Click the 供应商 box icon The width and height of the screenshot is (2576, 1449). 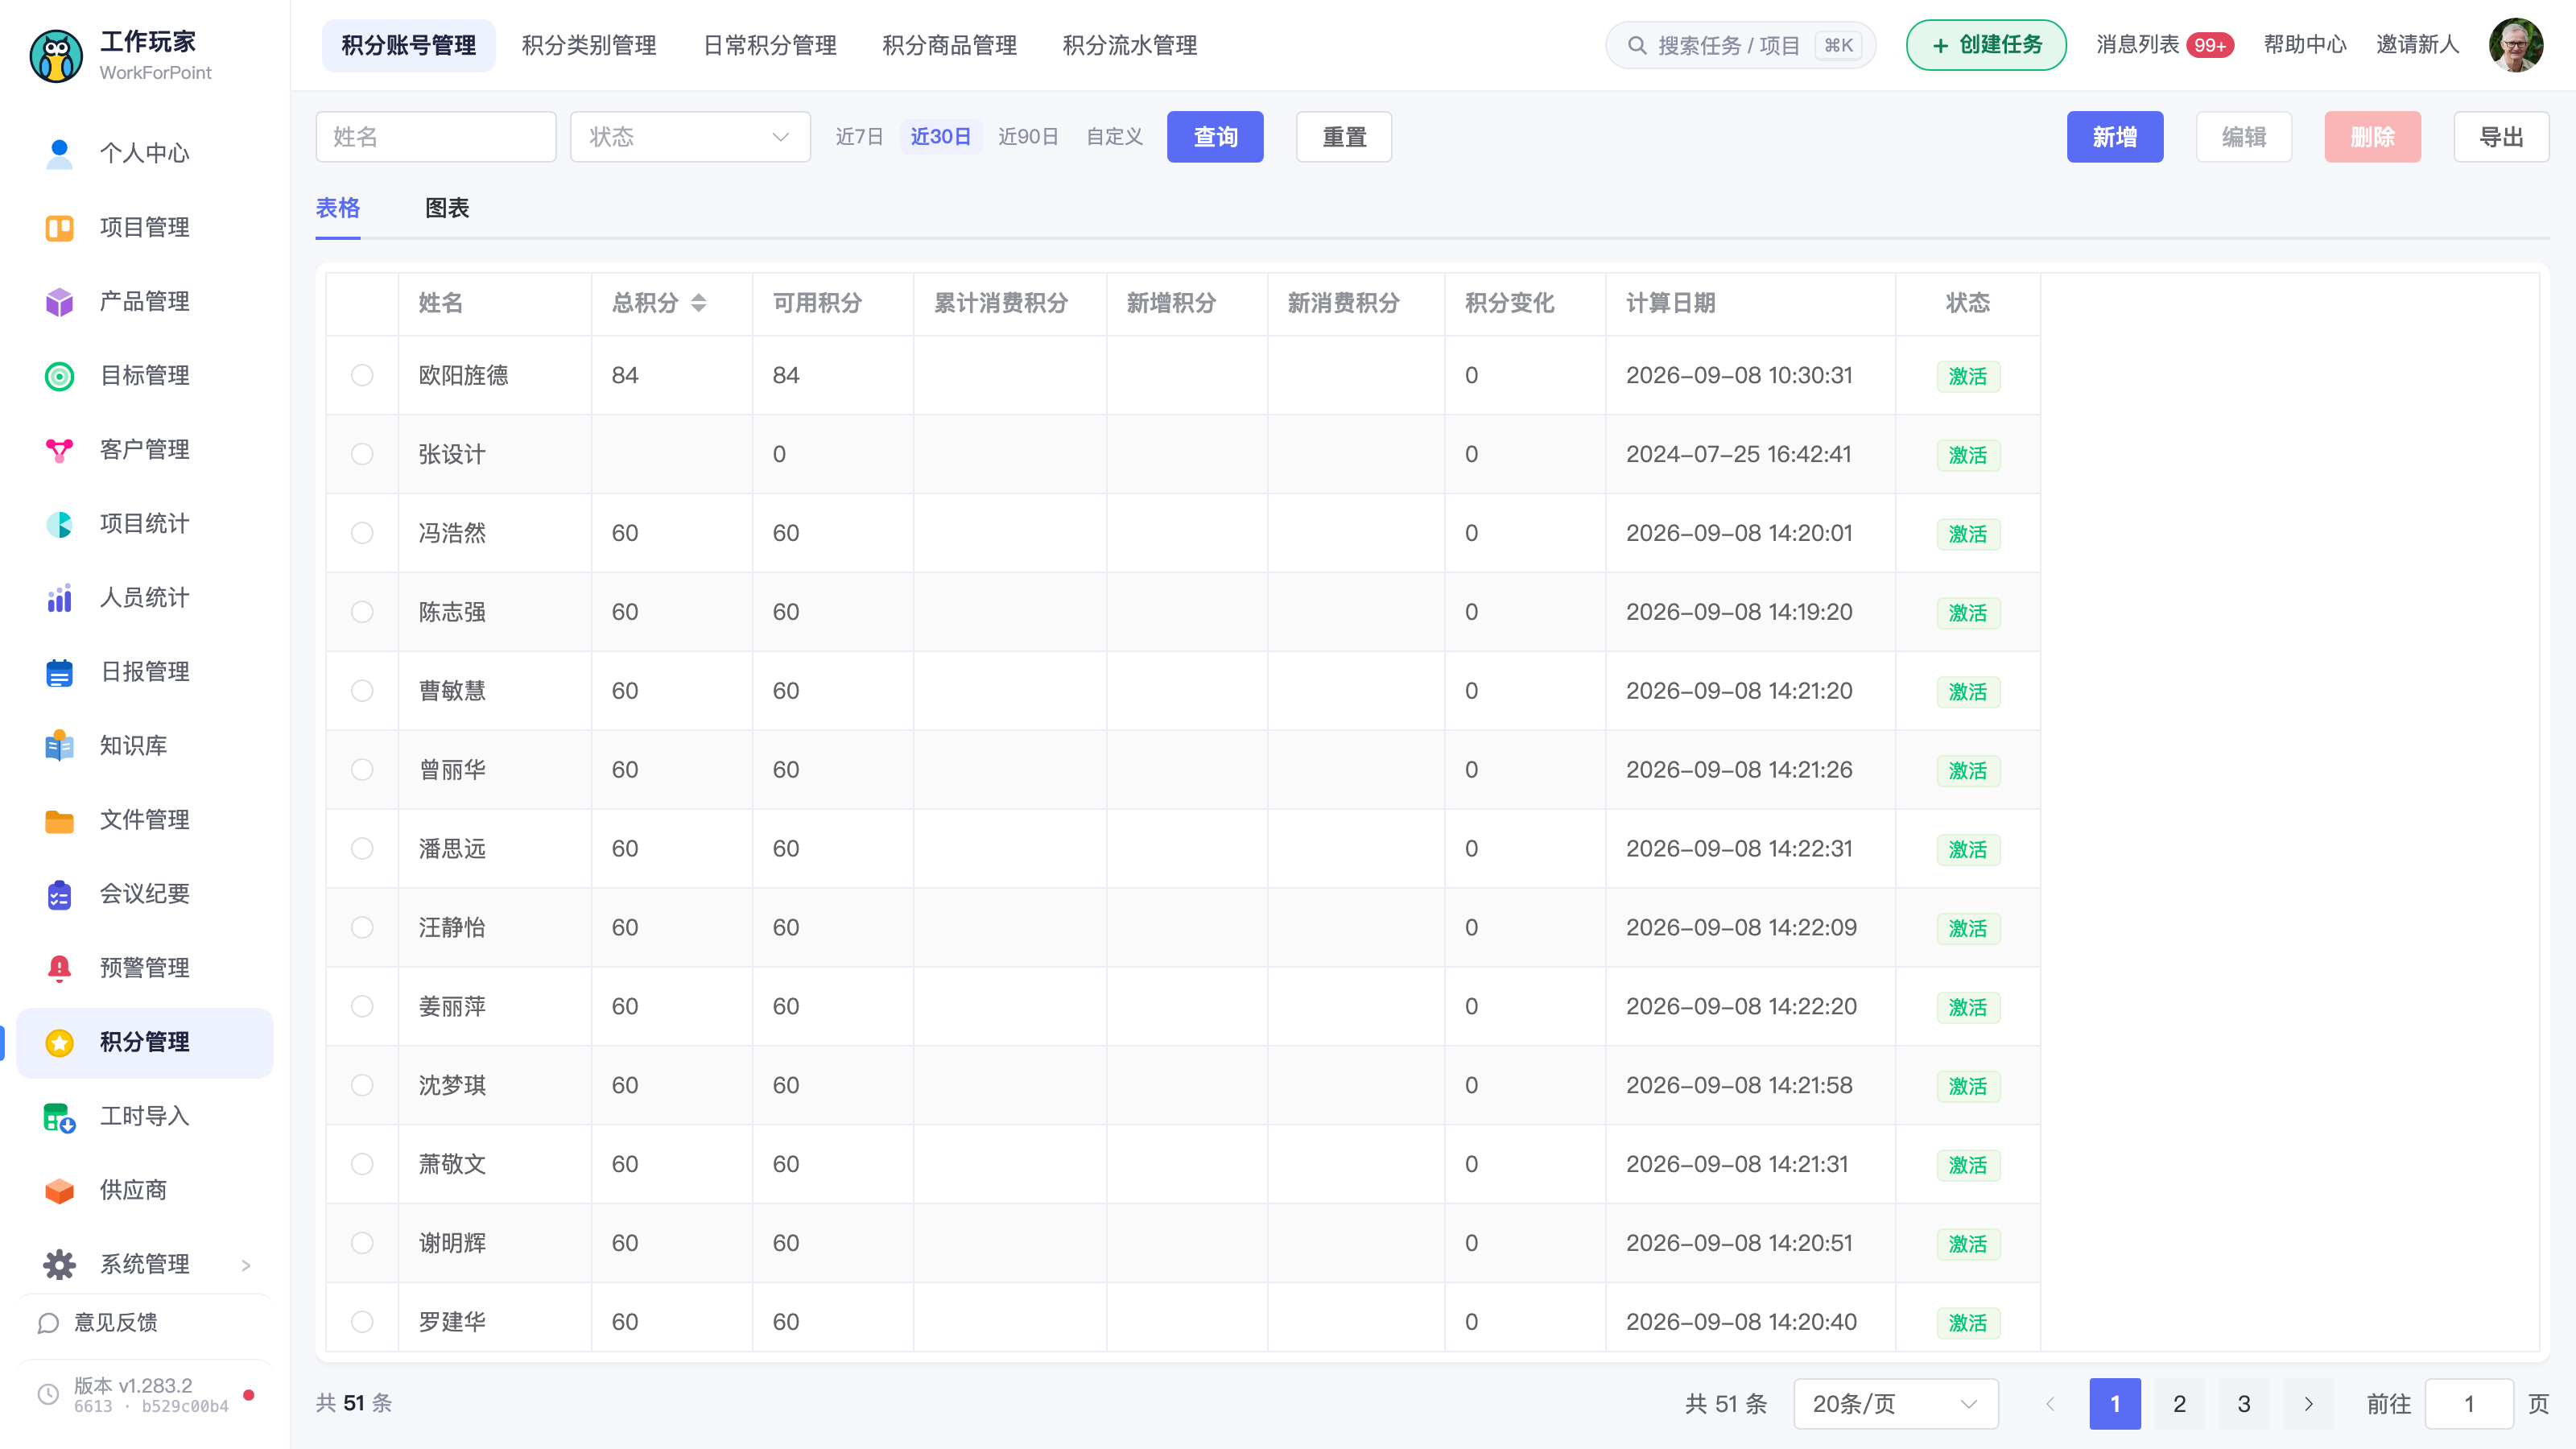point(59,1190)
